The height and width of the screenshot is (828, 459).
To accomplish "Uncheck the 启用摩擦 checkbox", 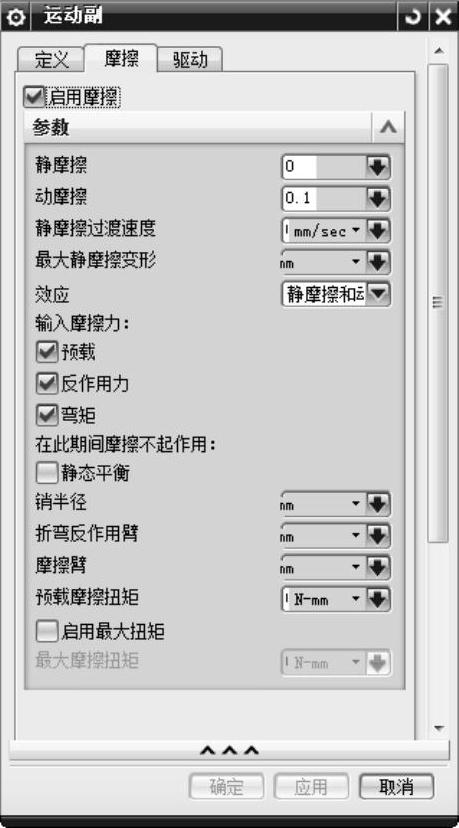I will (x=34, y=97).
